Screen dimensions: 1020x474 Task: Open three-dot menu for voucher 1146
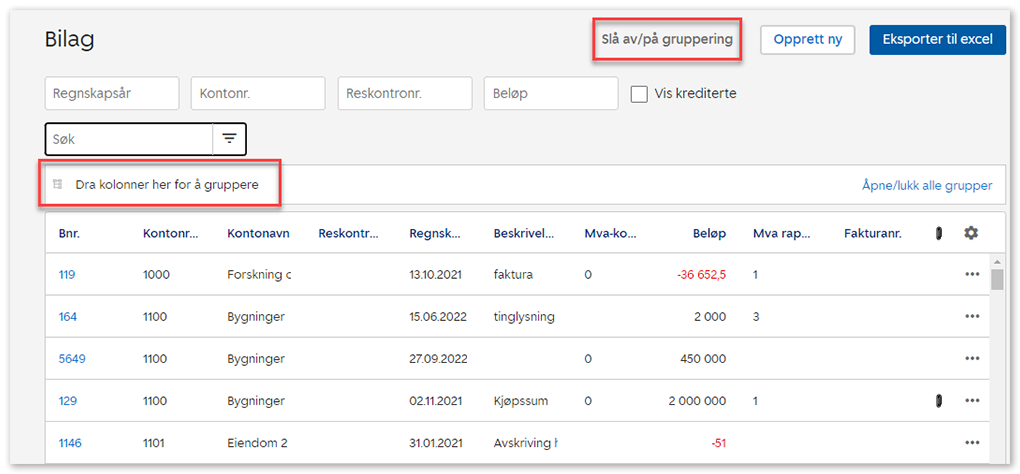coord(972,443)
